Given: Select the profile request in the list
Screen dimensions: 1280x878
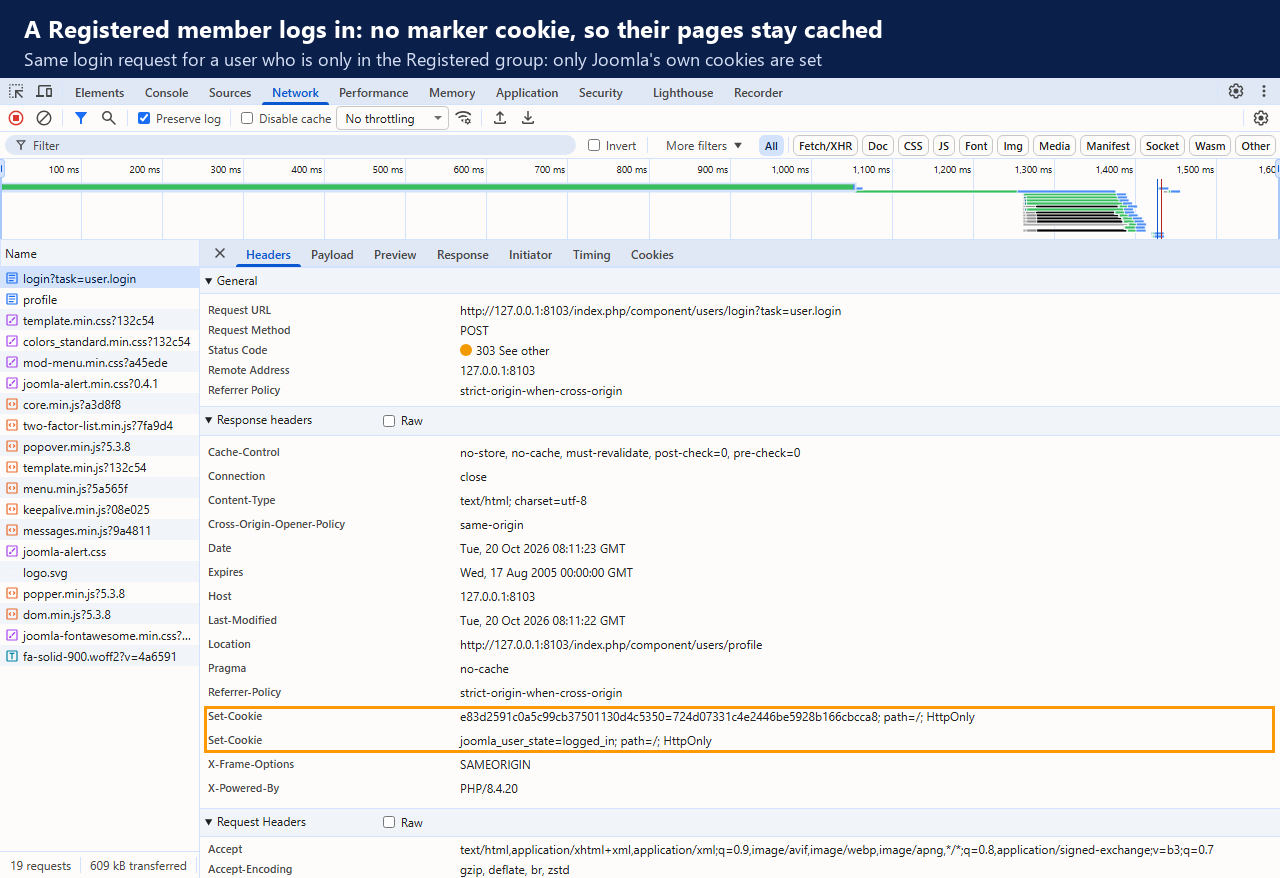Looking at the screenshot, I should coord(100,300).
